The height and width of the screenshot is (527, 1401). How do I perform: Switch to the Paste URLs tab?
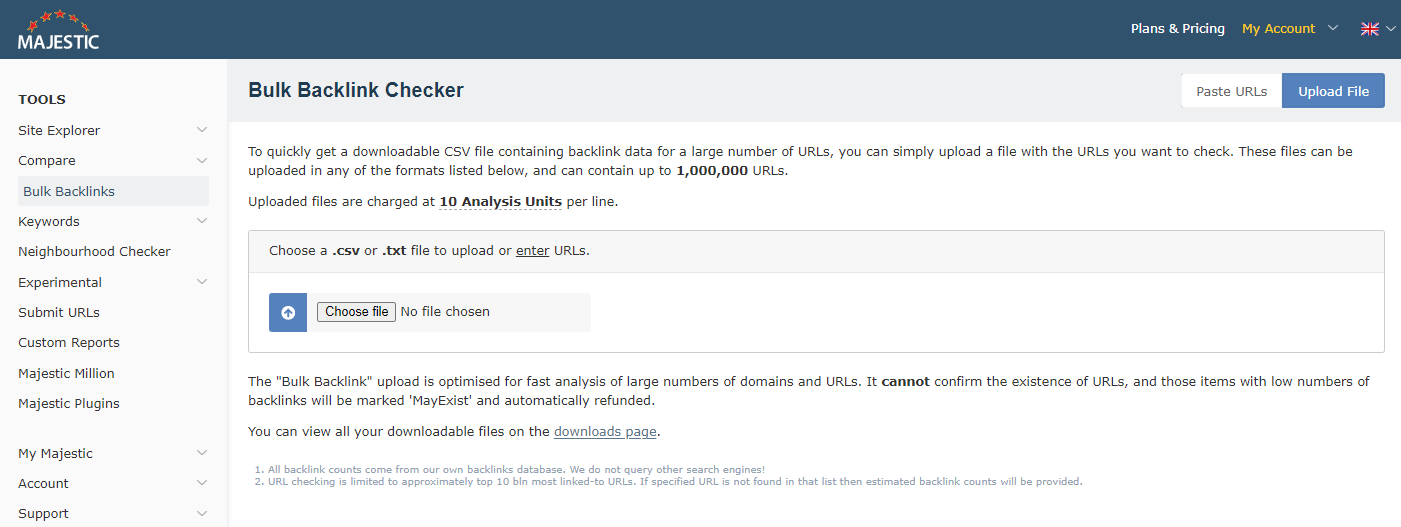coord(1231,91)
